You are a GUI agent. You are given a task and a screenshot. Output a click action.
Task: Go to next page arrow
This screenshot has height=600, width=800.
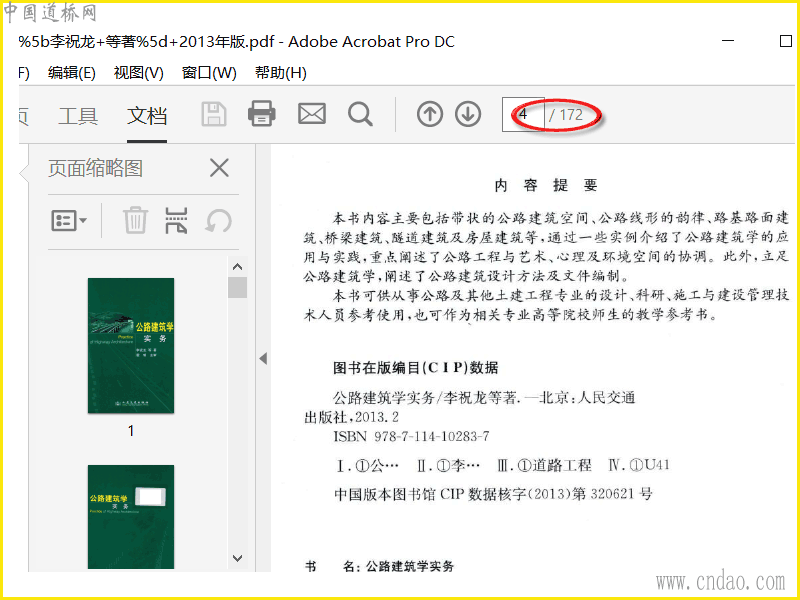[x=468, y=114]
